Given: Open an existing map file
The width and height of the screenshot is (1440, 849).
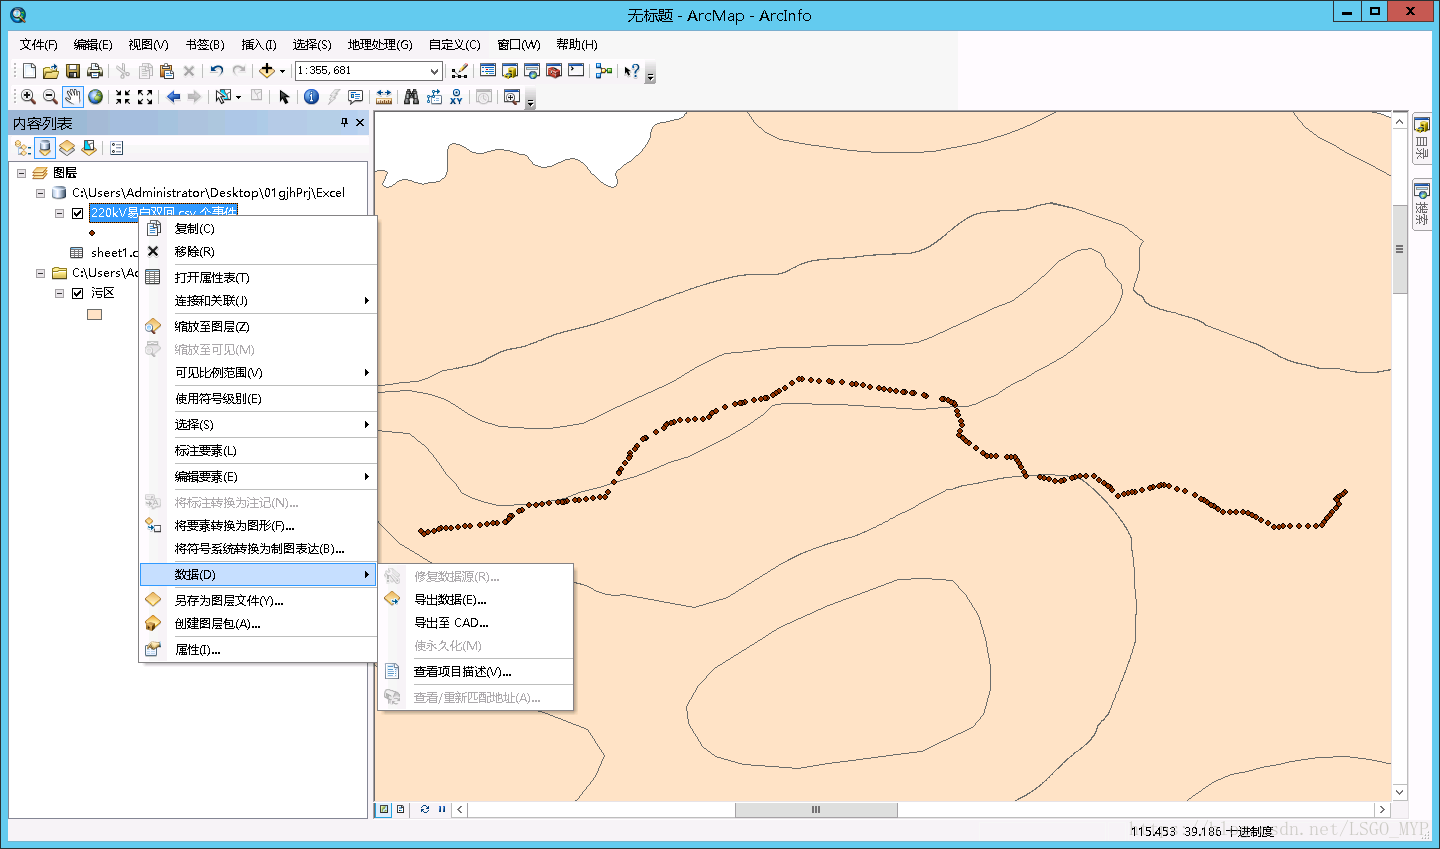Looking at the screenshot, I should point(51,71).
